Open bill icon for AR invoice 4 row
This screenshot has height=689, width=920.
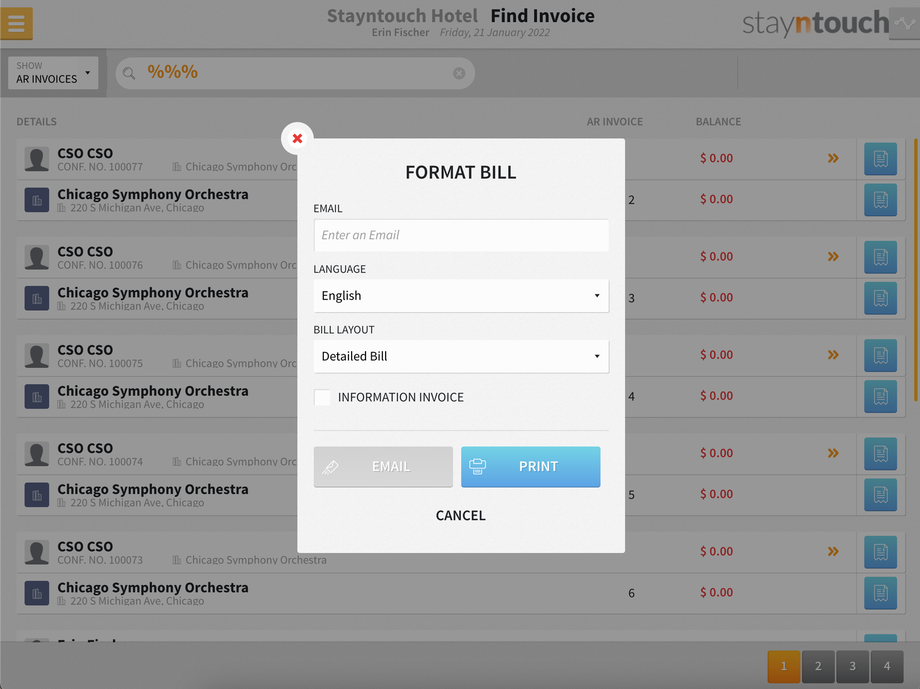click(880, 396)
